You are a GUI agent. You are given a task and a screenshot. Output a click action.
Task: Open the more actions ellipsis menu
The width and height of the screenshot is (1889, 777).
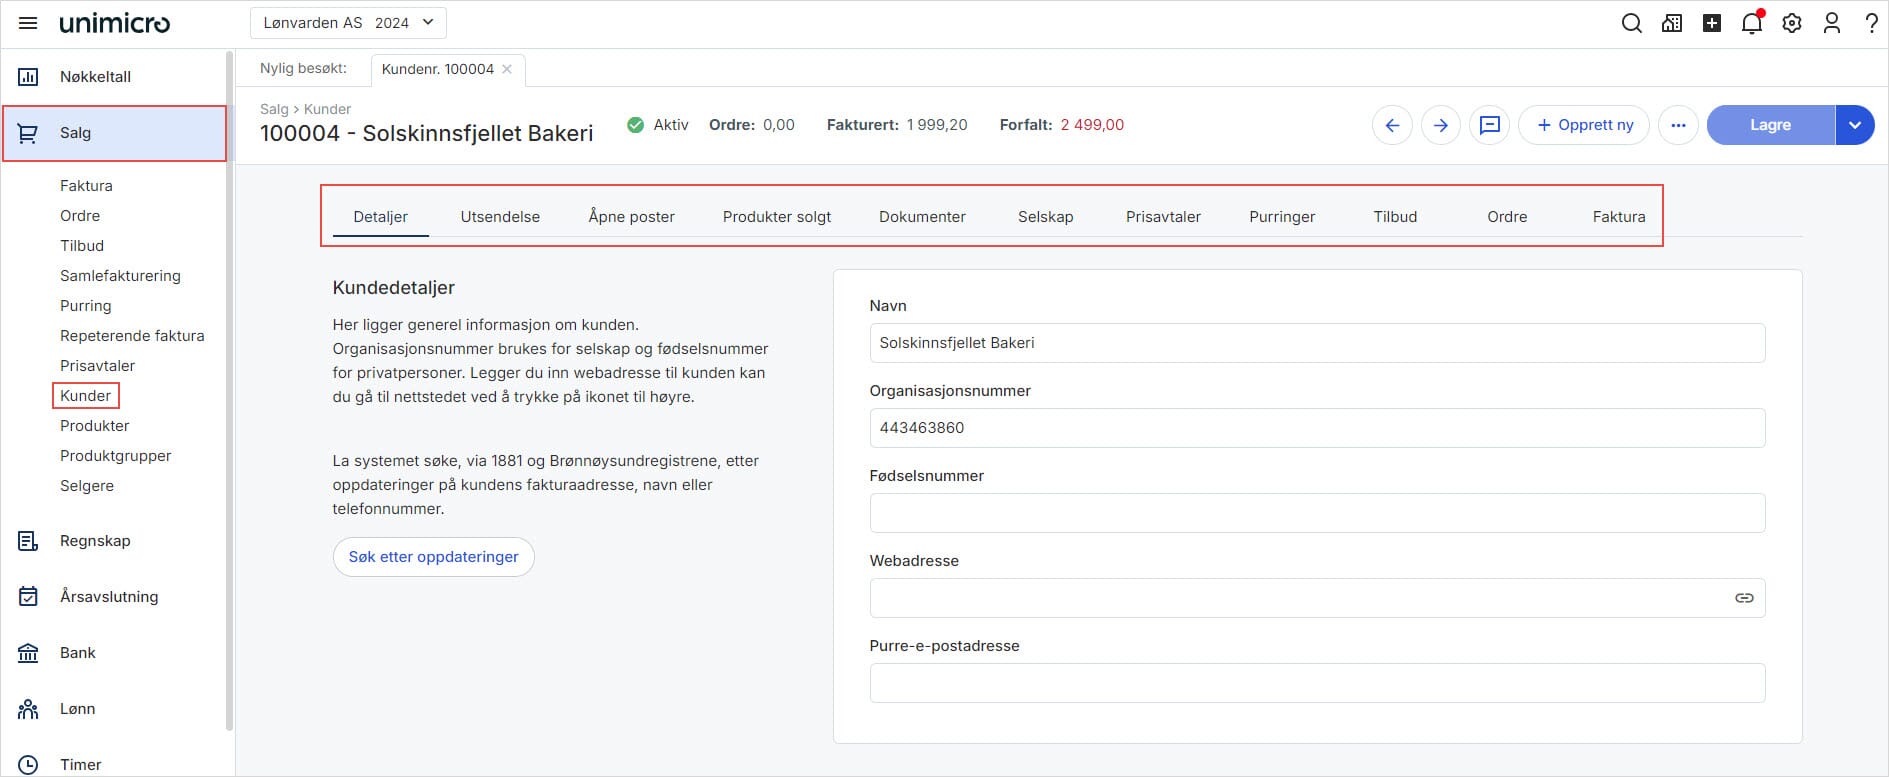1677,125
